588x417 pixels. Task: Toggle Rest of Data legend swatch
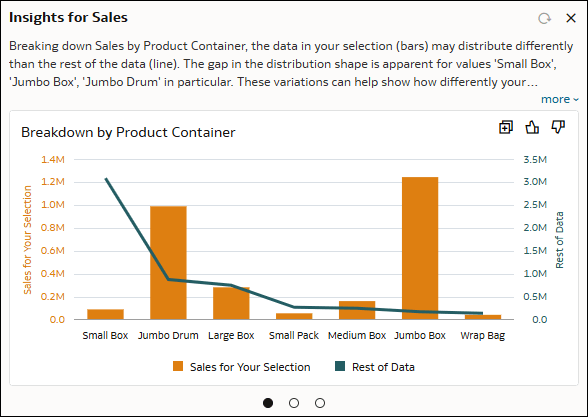[340, 366]
